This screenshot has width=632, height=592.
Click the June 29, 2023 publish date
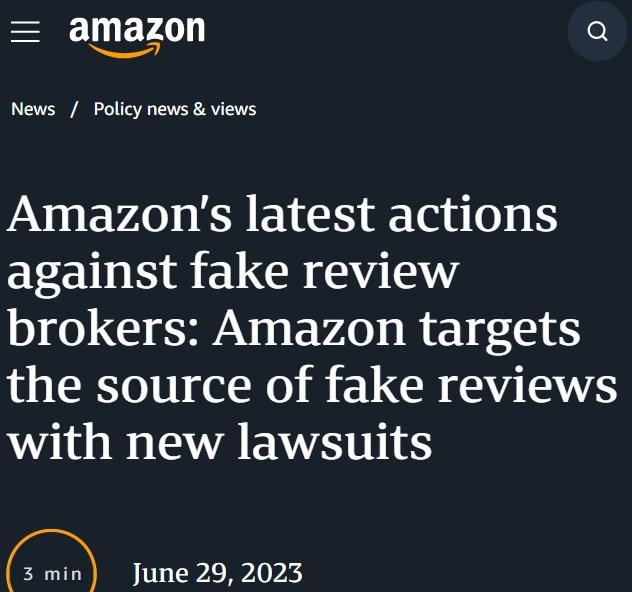[218, 573]
